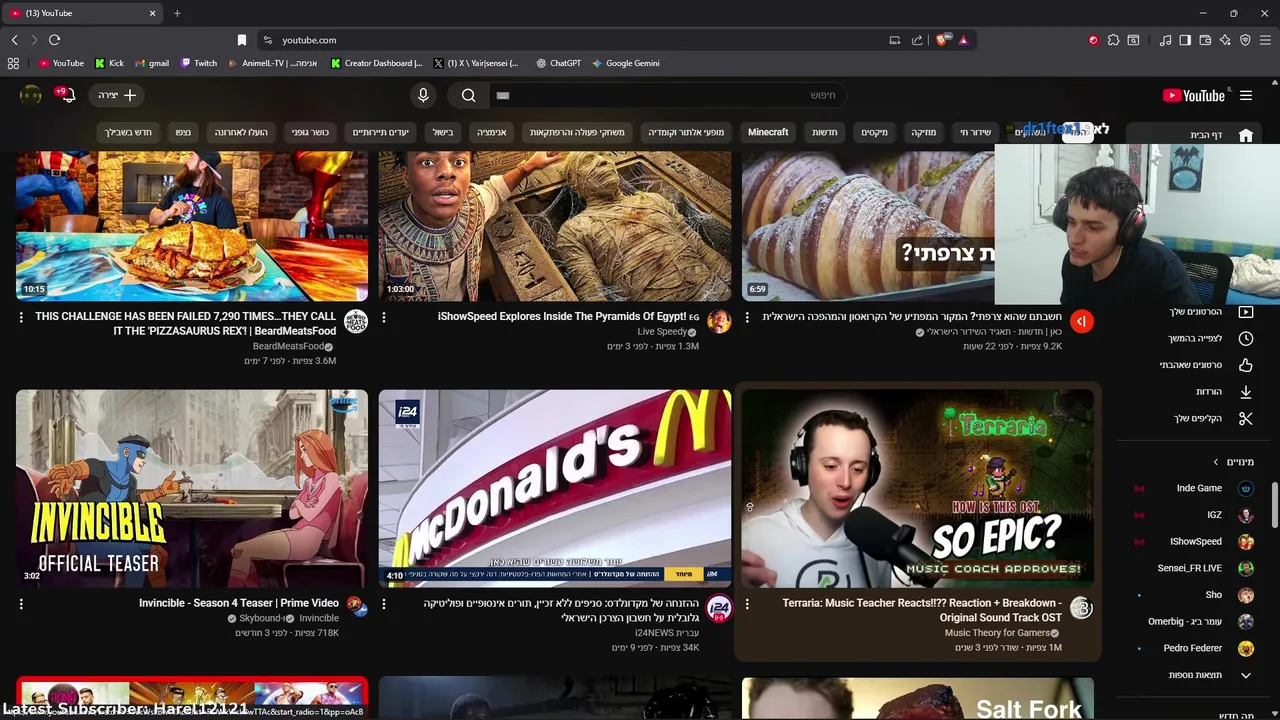This screenshot has width=1280, height=720.
Task: Open options menu for Pyramids Of Egypt video
Action: coord(384,317)
